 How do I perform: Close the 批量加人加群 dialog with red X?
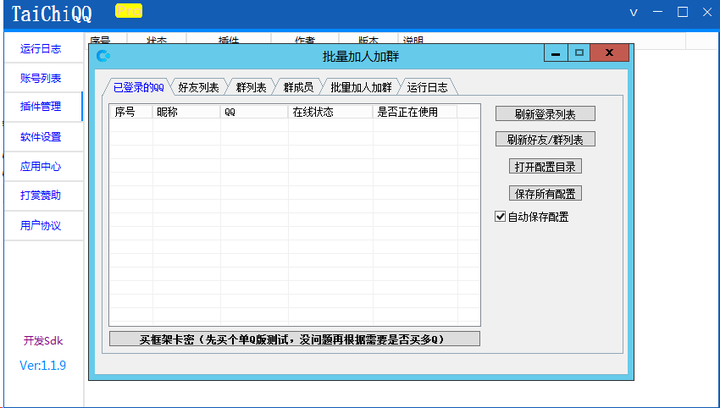click(x=609, y=53)
